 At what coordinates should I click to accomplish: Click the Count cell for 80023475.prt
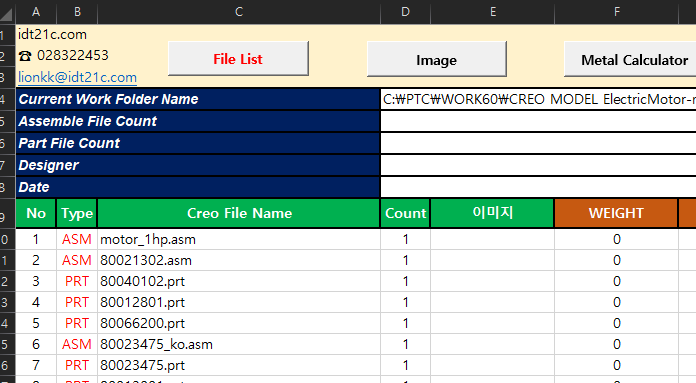pos(405,365)
